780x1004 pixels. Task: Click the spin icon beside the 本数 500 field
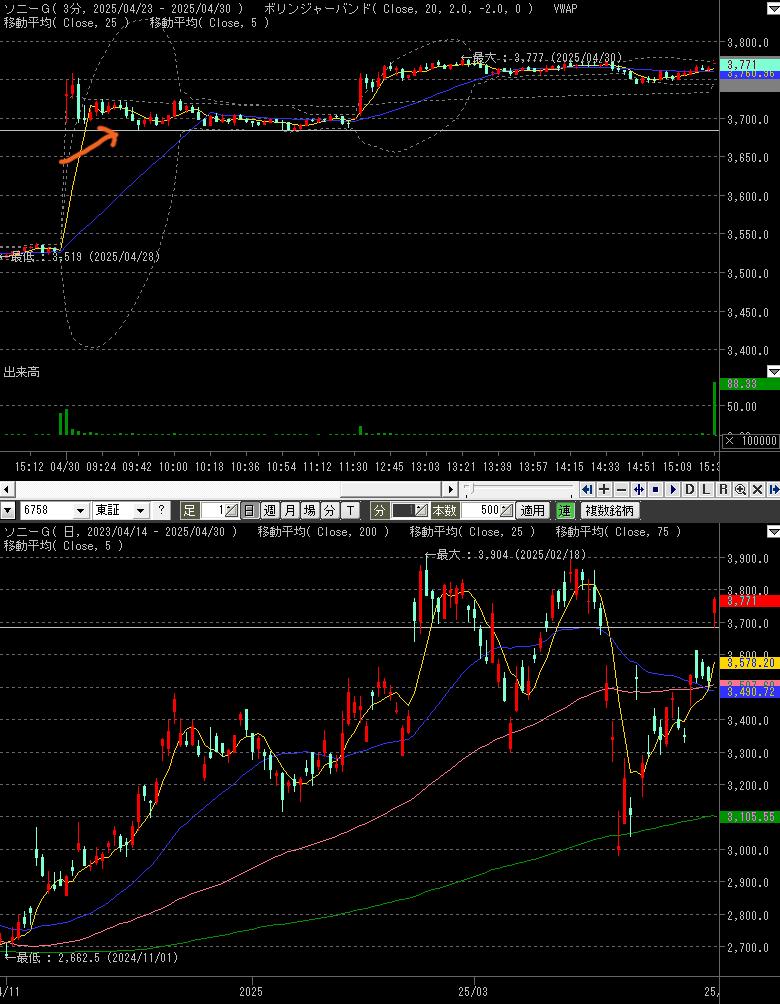tap(507, 510)
